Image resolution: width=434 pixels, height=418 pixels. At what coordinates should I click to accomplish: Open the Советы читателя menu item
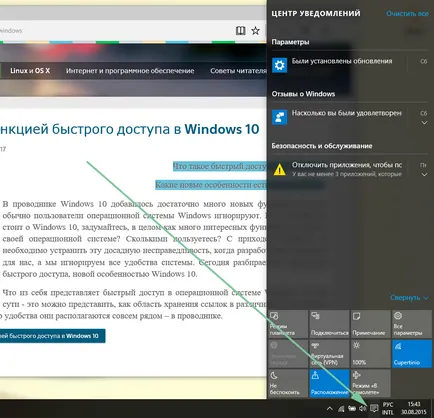point(238,71)
